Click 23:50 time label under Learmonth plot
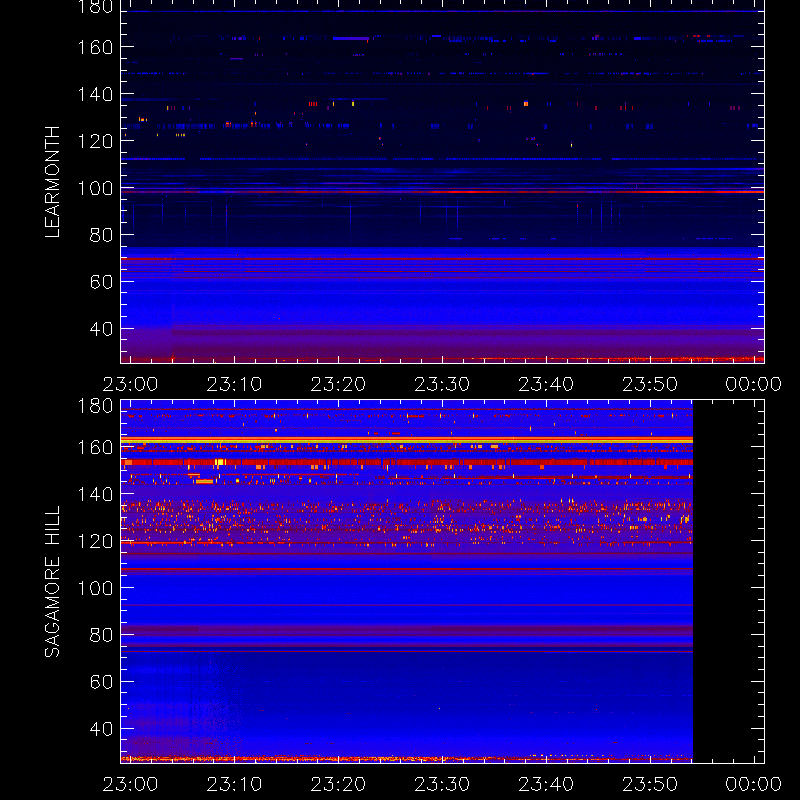 [x=650, y=384]
